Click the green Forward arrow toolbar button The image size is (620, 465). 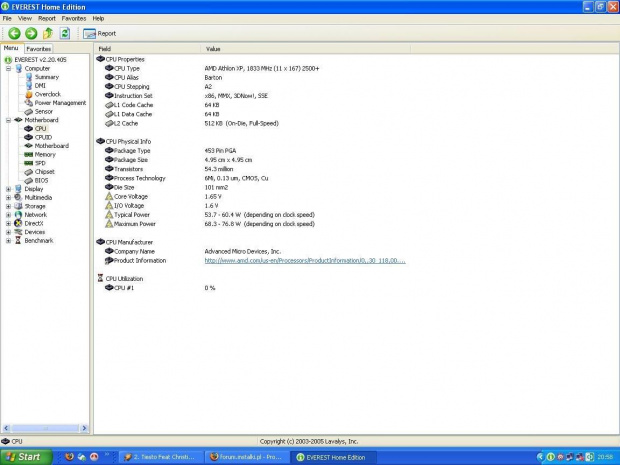[x=31, y=33]
